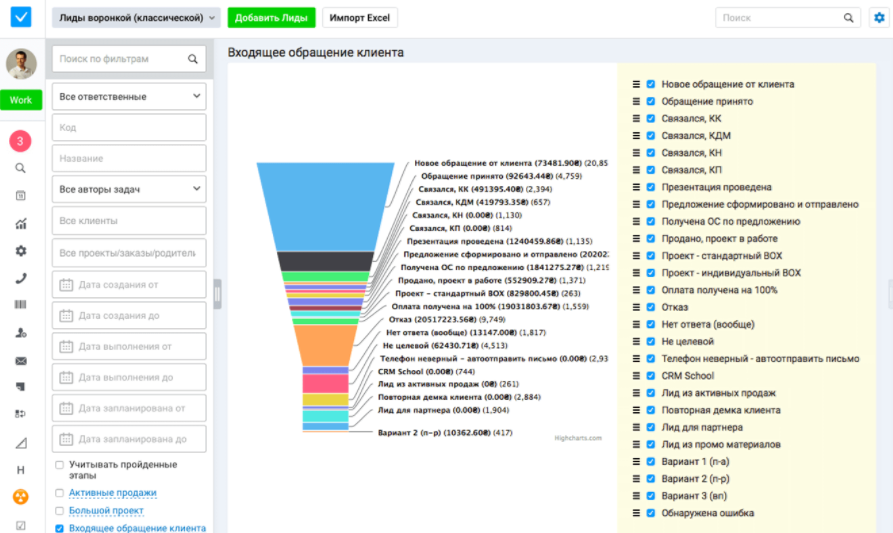Open the user avatar profile photo
Viewport: 893px width, 533px height.
(x=21, y=64)
